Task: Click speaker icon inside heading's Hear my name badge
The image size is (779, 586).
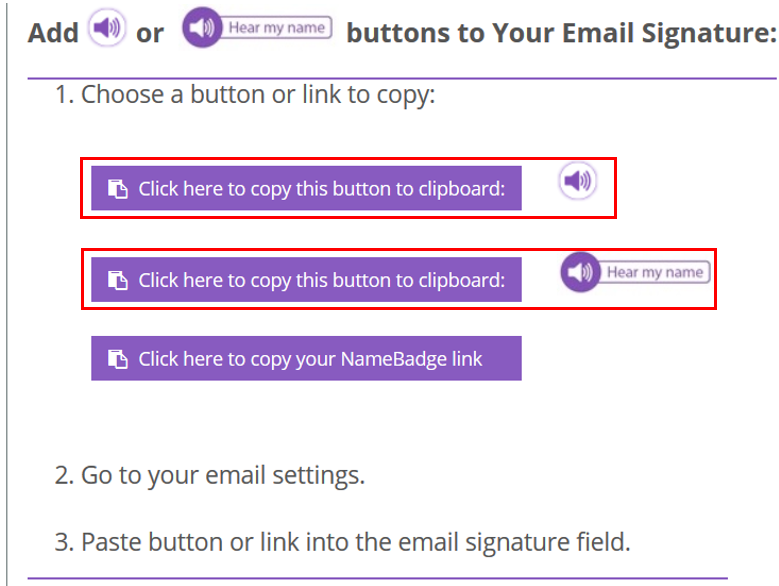Action: tap(201, 28)
